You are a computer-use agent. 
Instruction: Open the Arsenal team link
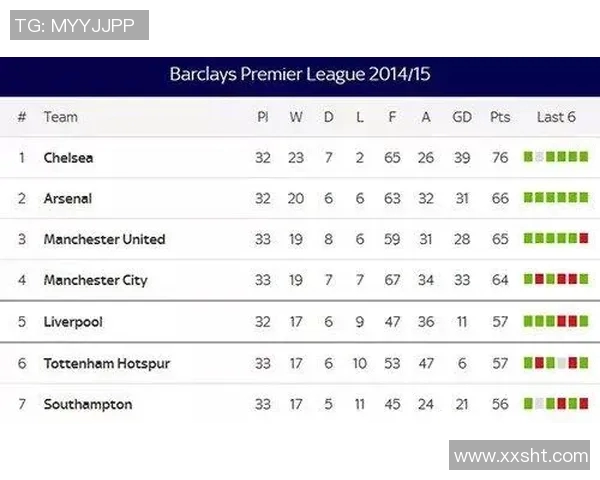tap(67, 199)
